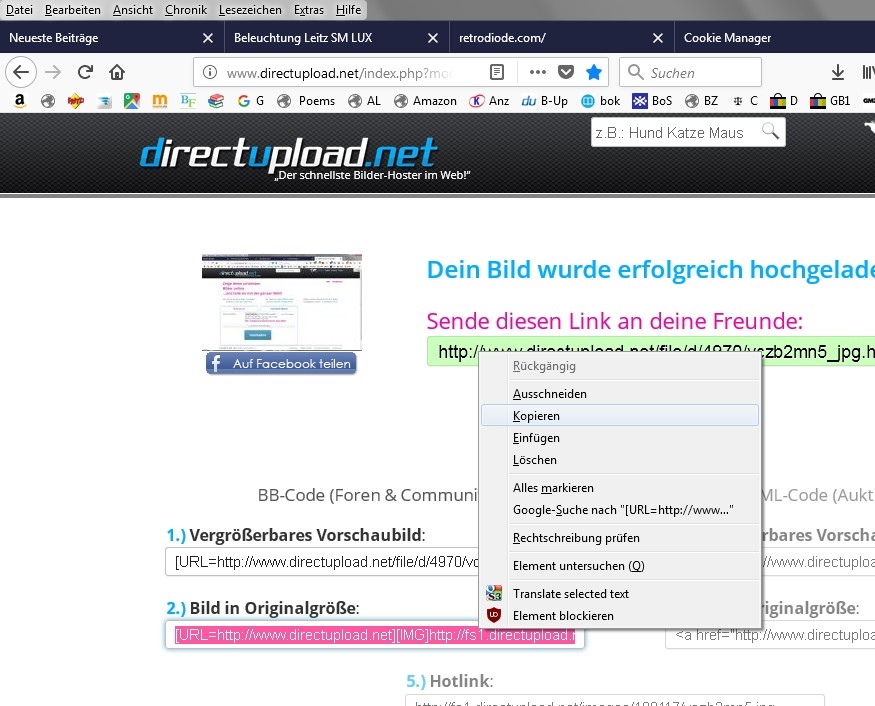Switch to the Beleuchtung Leitz SM LUX tab

310,38
